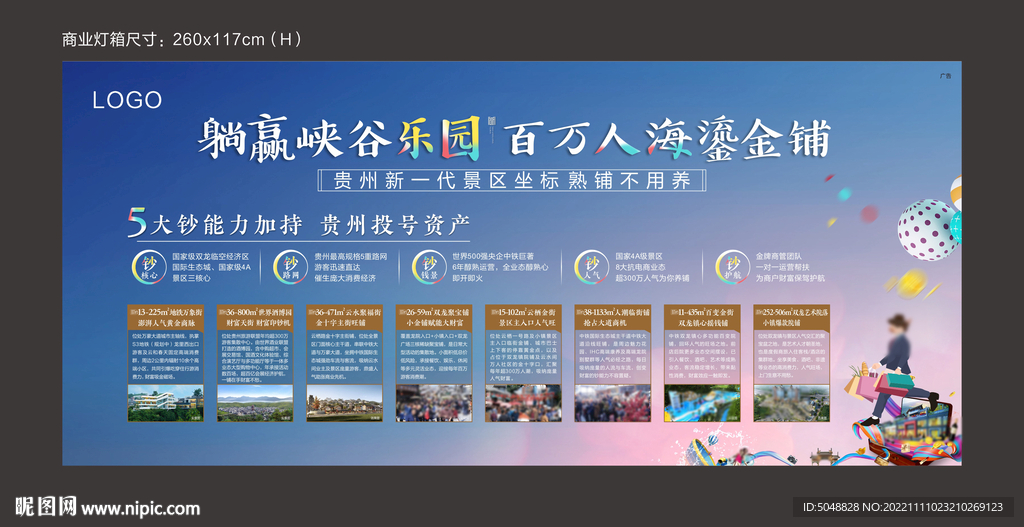Click the 云水聚福街 card description paragraph
The height and width of the screenshot is (527, 1024).
pos(345,357)
